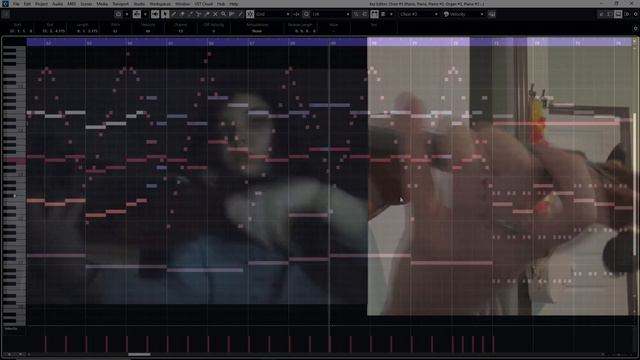Screen dimensions: 640x360
Task: Open the MIDI menu
Action: (x=71, y=4)
